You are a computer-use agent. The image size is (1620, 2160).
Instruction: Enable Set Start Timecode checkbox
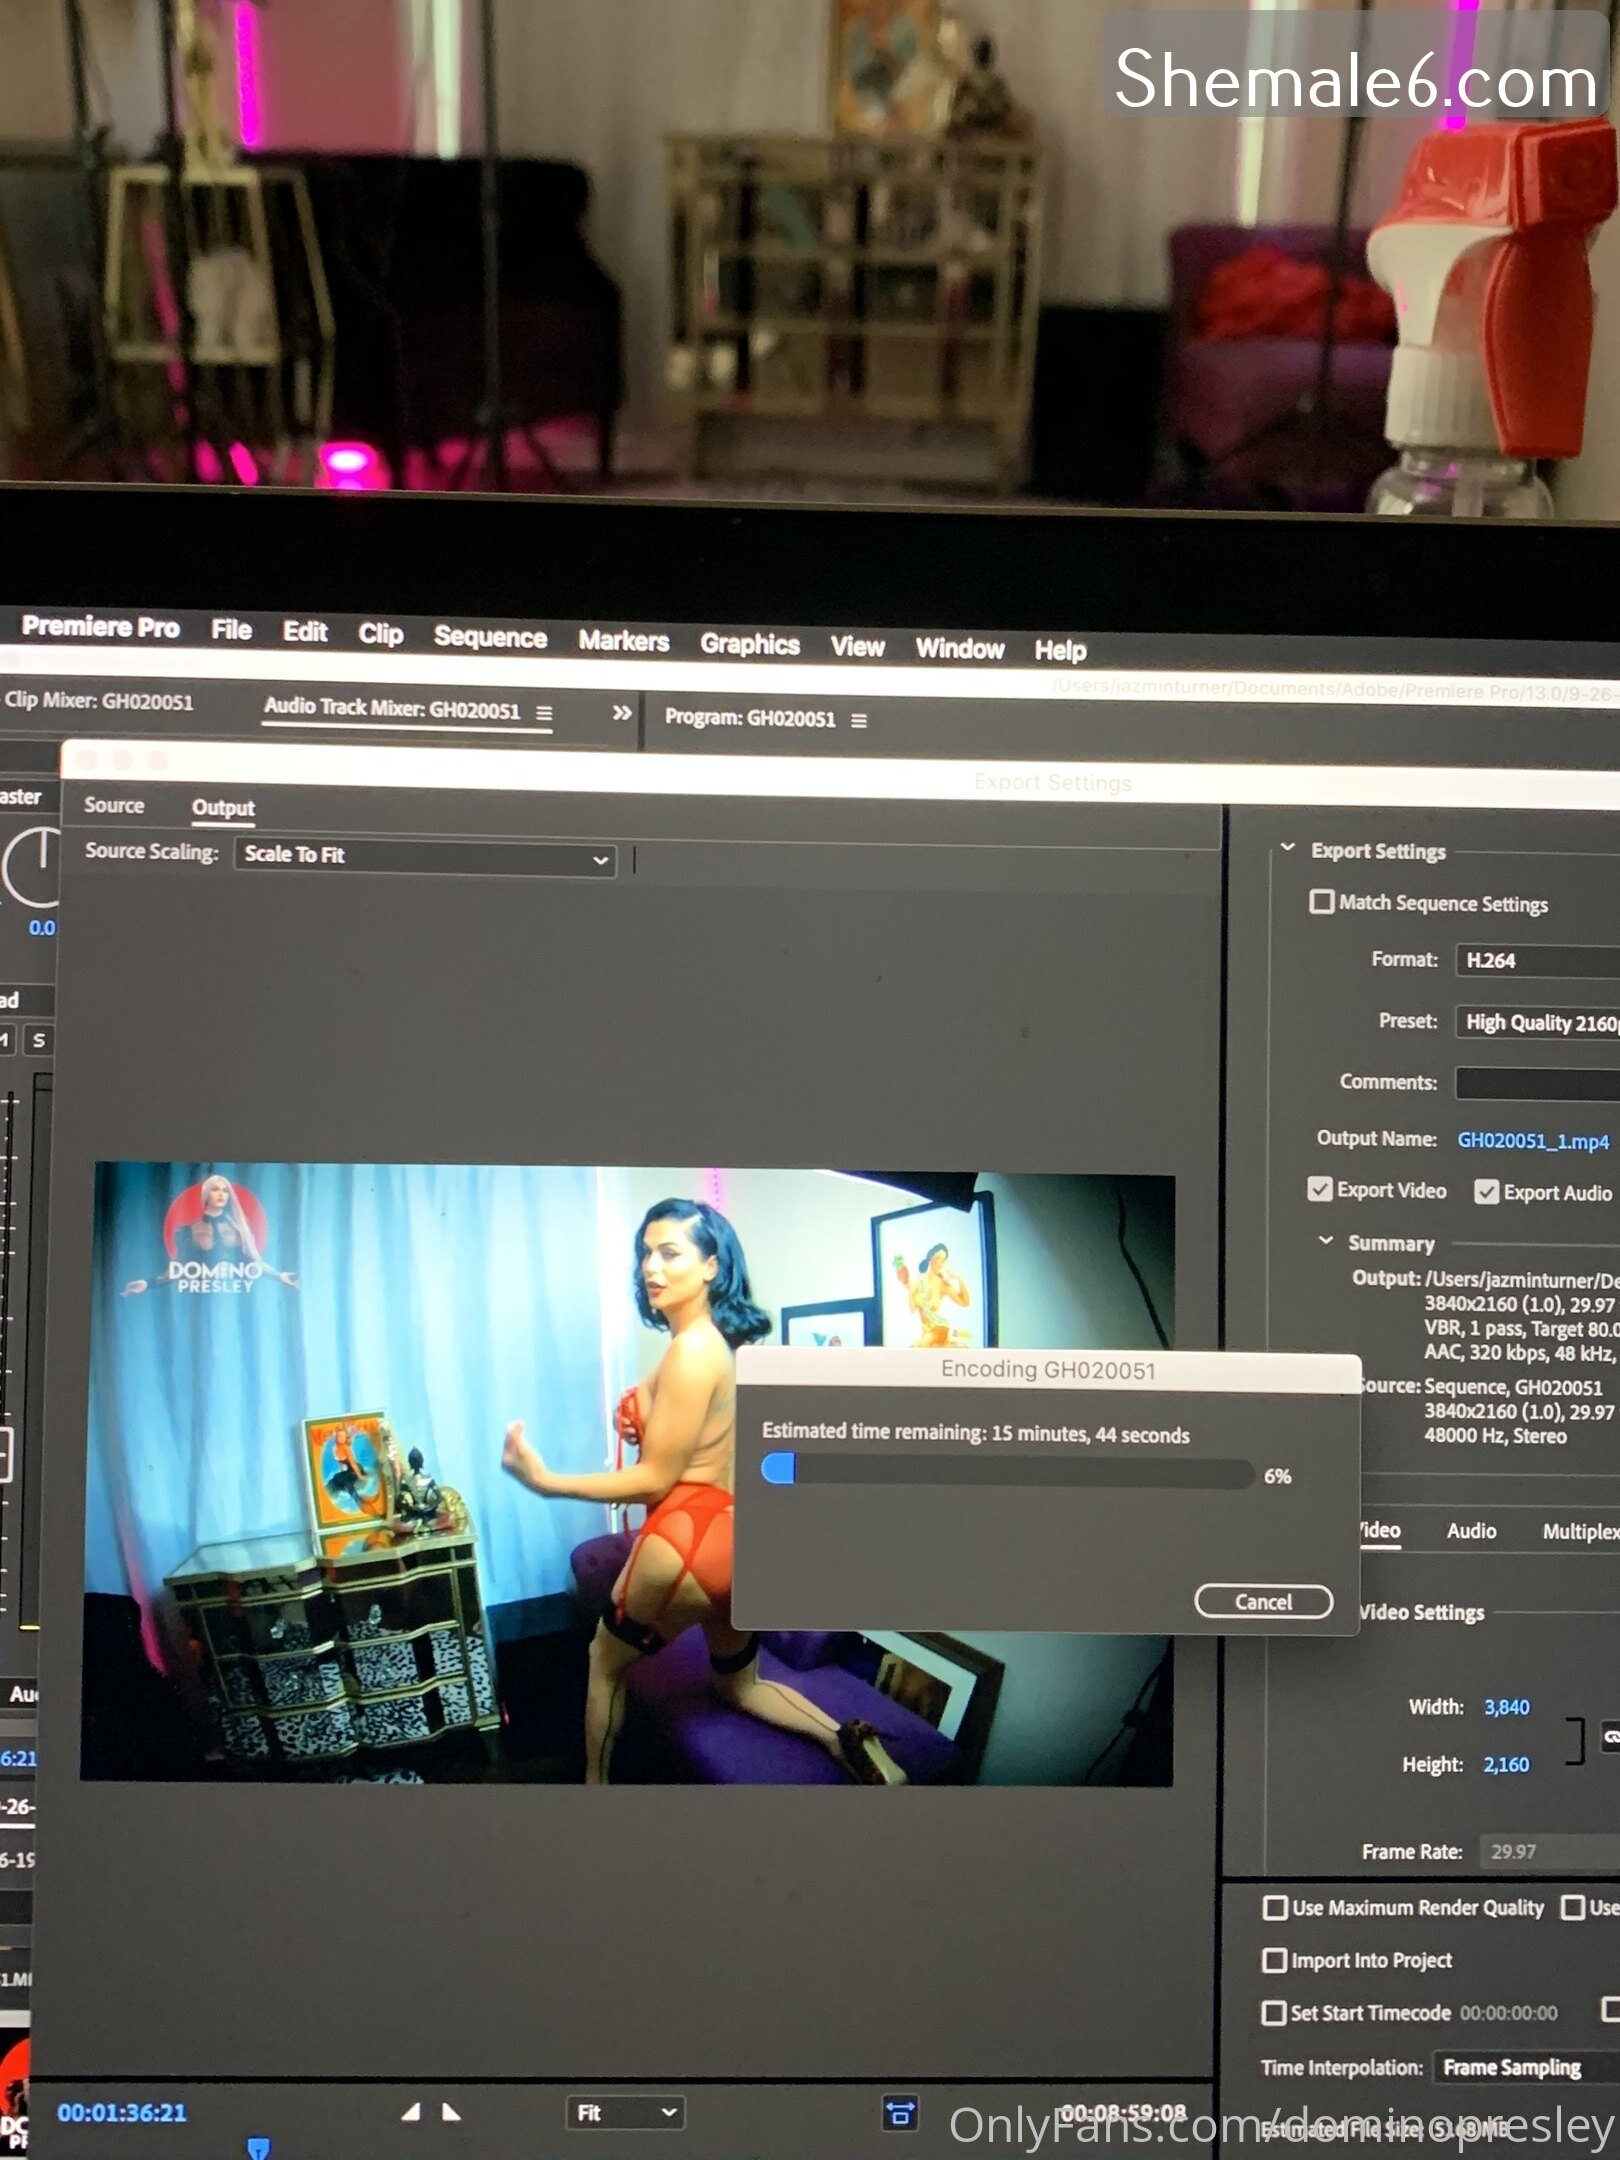tap(1274, 2012)
